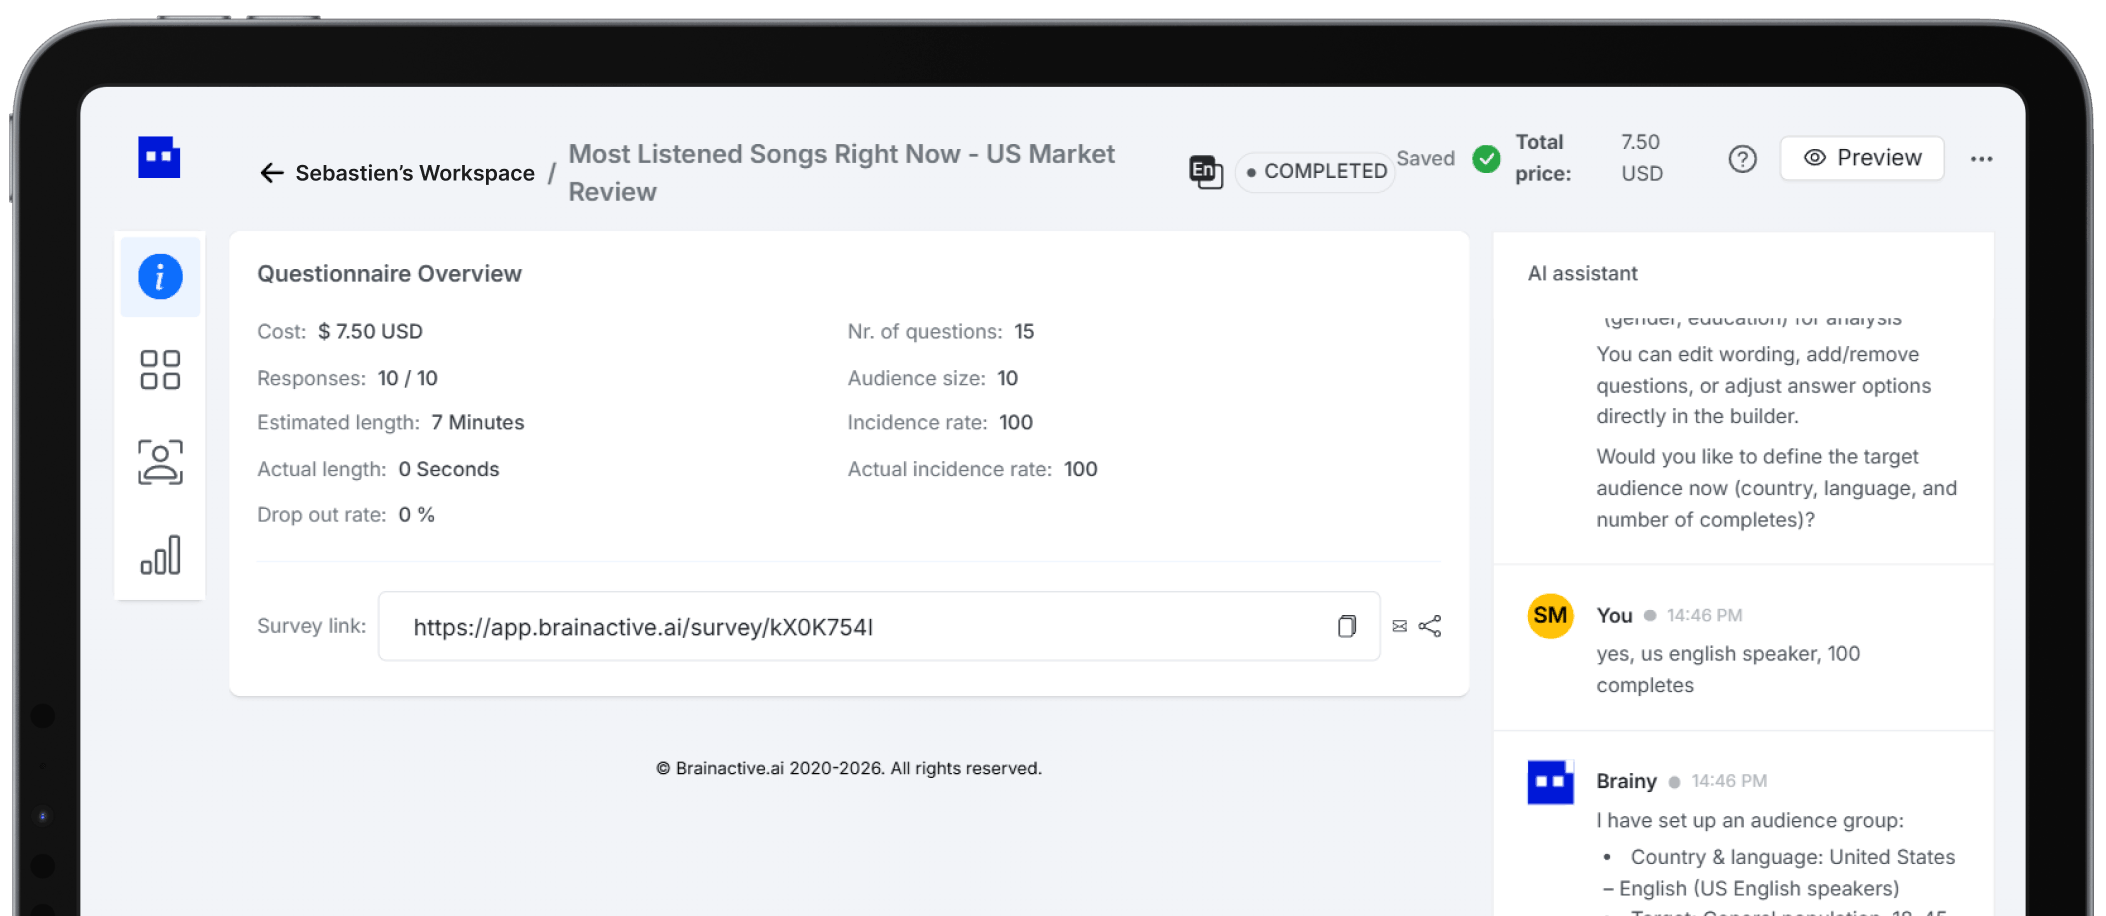Open the results bar chart icon
The width and height of the screenshot is (2106, 916).
tap(160, 555)
